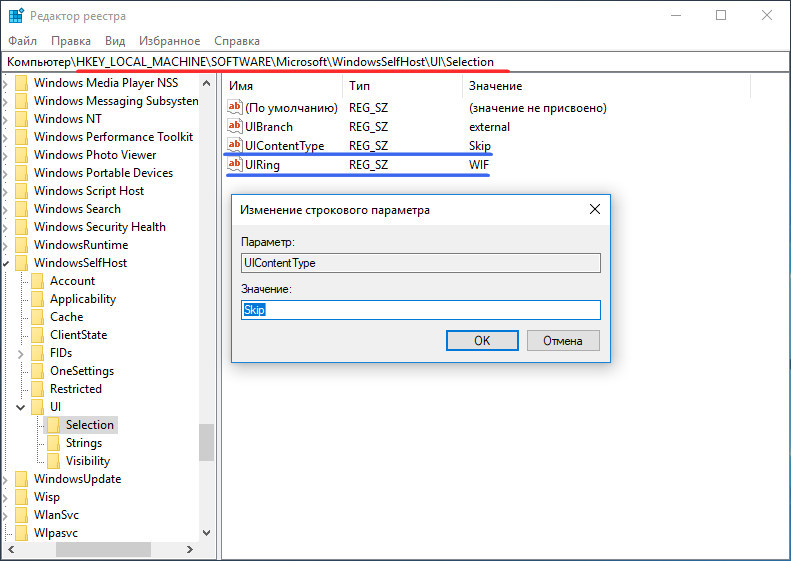Viewport: 791px width, 561px height.
Task: Expand the Windows NT tree node
Action: tap(6, 119)
